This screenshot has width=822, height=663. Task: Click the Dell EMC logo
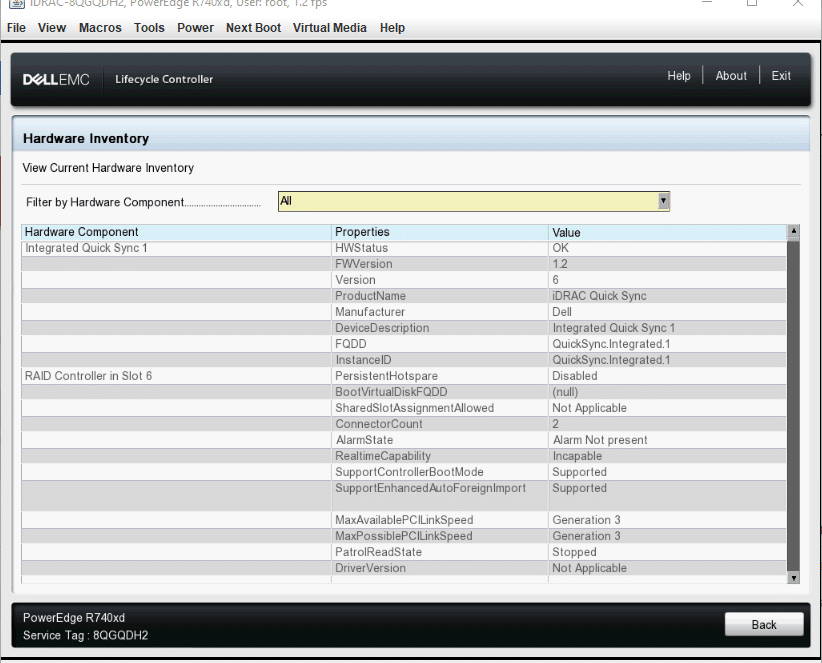point(56,80)
